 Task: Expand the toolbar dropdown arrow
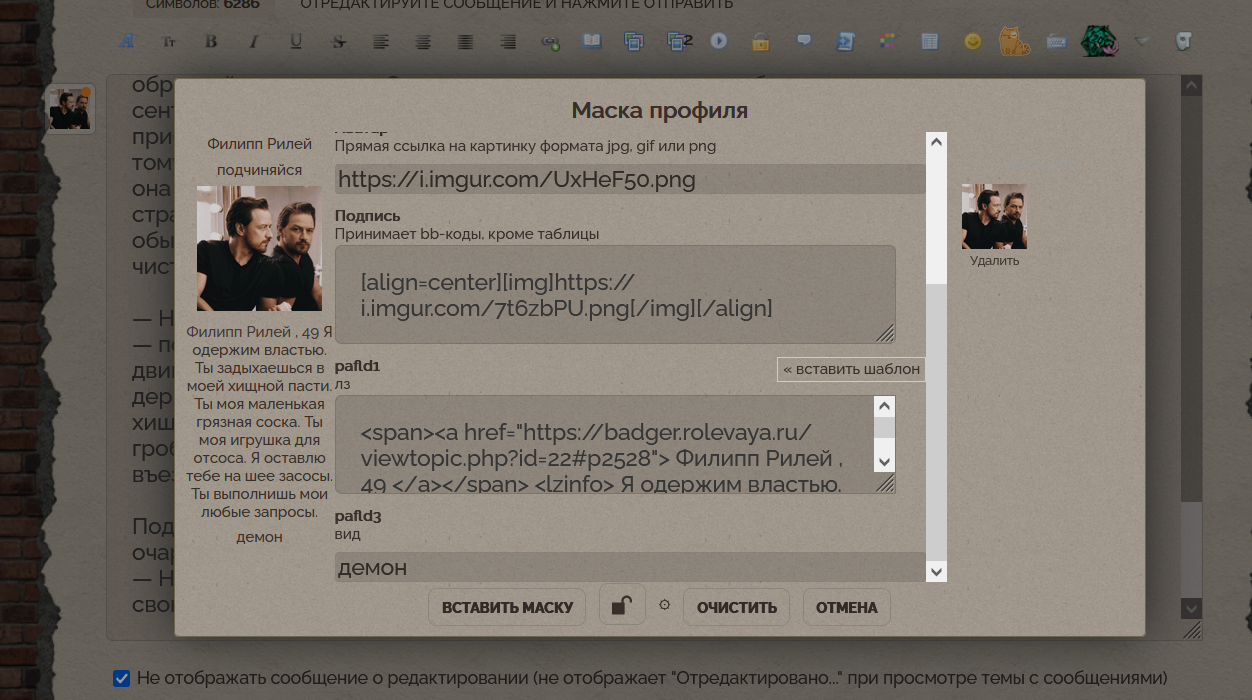pos(1142,42)
